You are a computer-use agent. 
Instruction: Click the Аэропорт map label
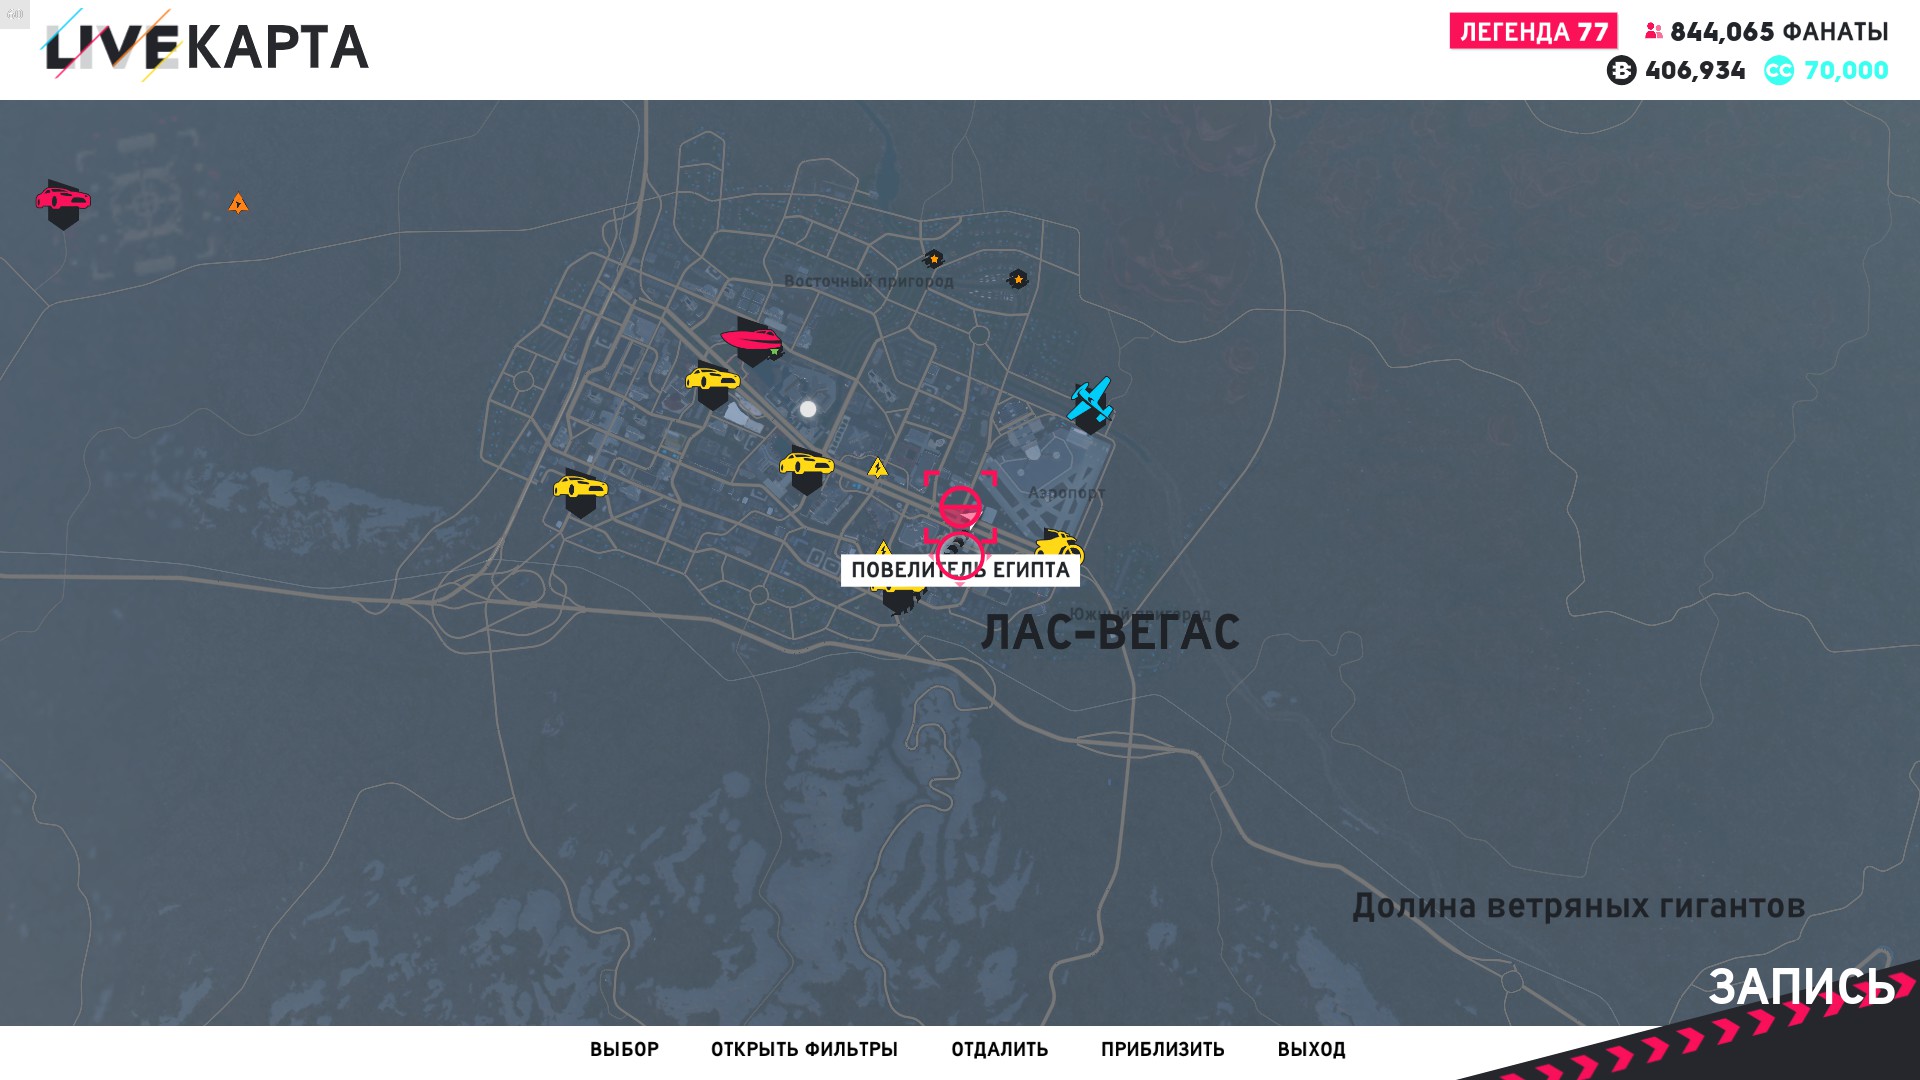pyautogui.click(x=1066, y=493)
